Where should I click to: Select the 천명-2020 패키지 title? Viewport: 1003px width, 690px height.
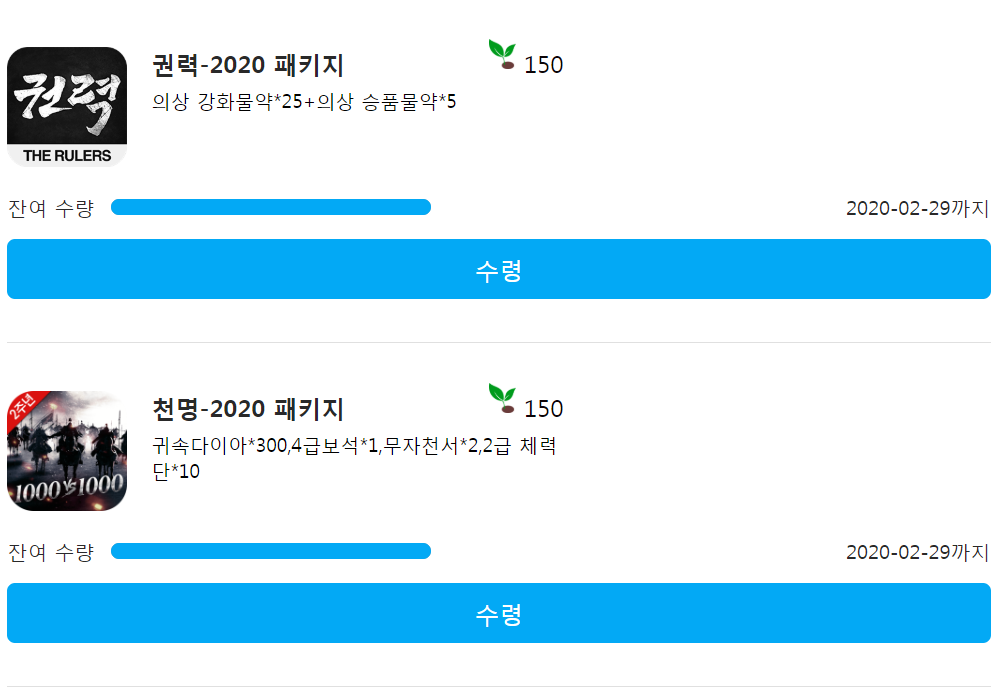click(x=248, y=409)
